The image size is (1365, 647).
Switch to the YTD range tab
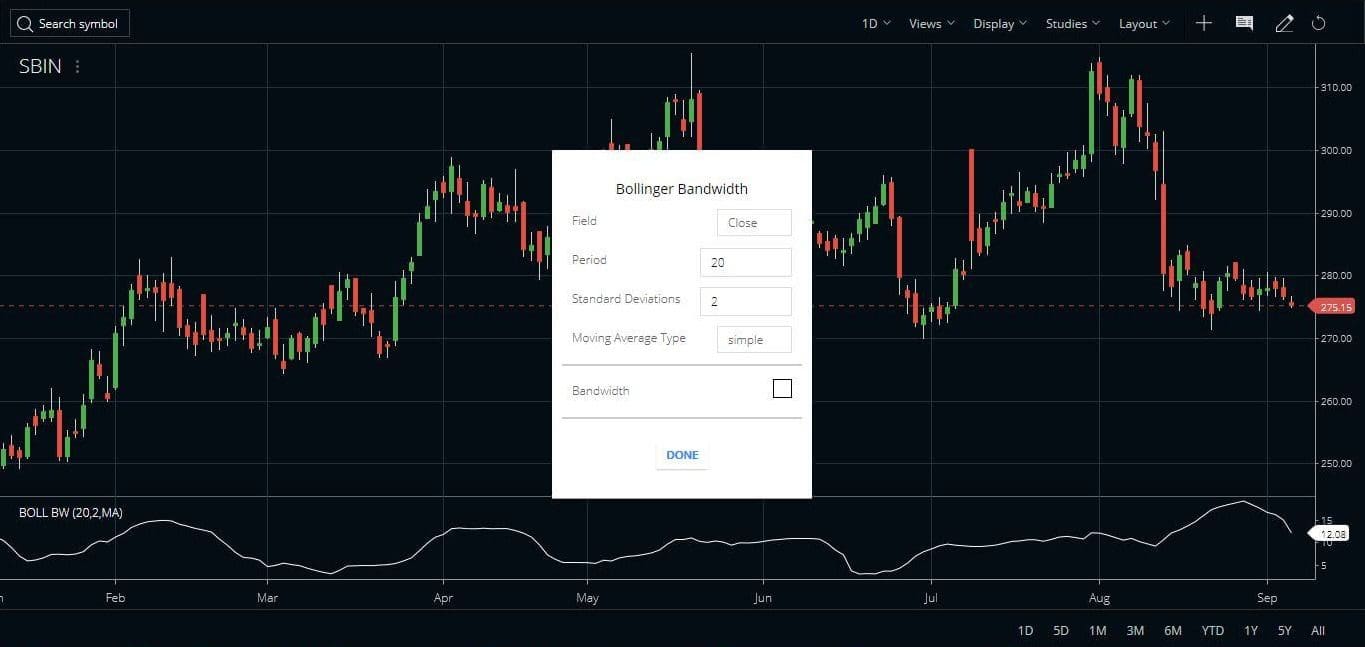click(x=1212, y=630)
